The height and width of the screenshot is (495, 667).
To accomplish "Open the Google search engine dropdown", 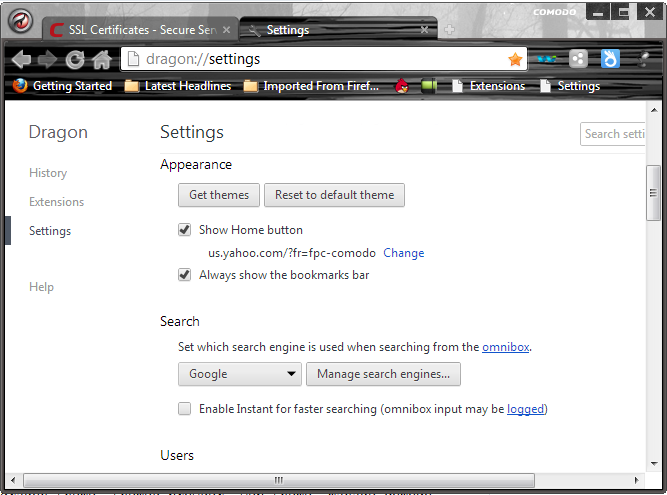I will 239,374.
